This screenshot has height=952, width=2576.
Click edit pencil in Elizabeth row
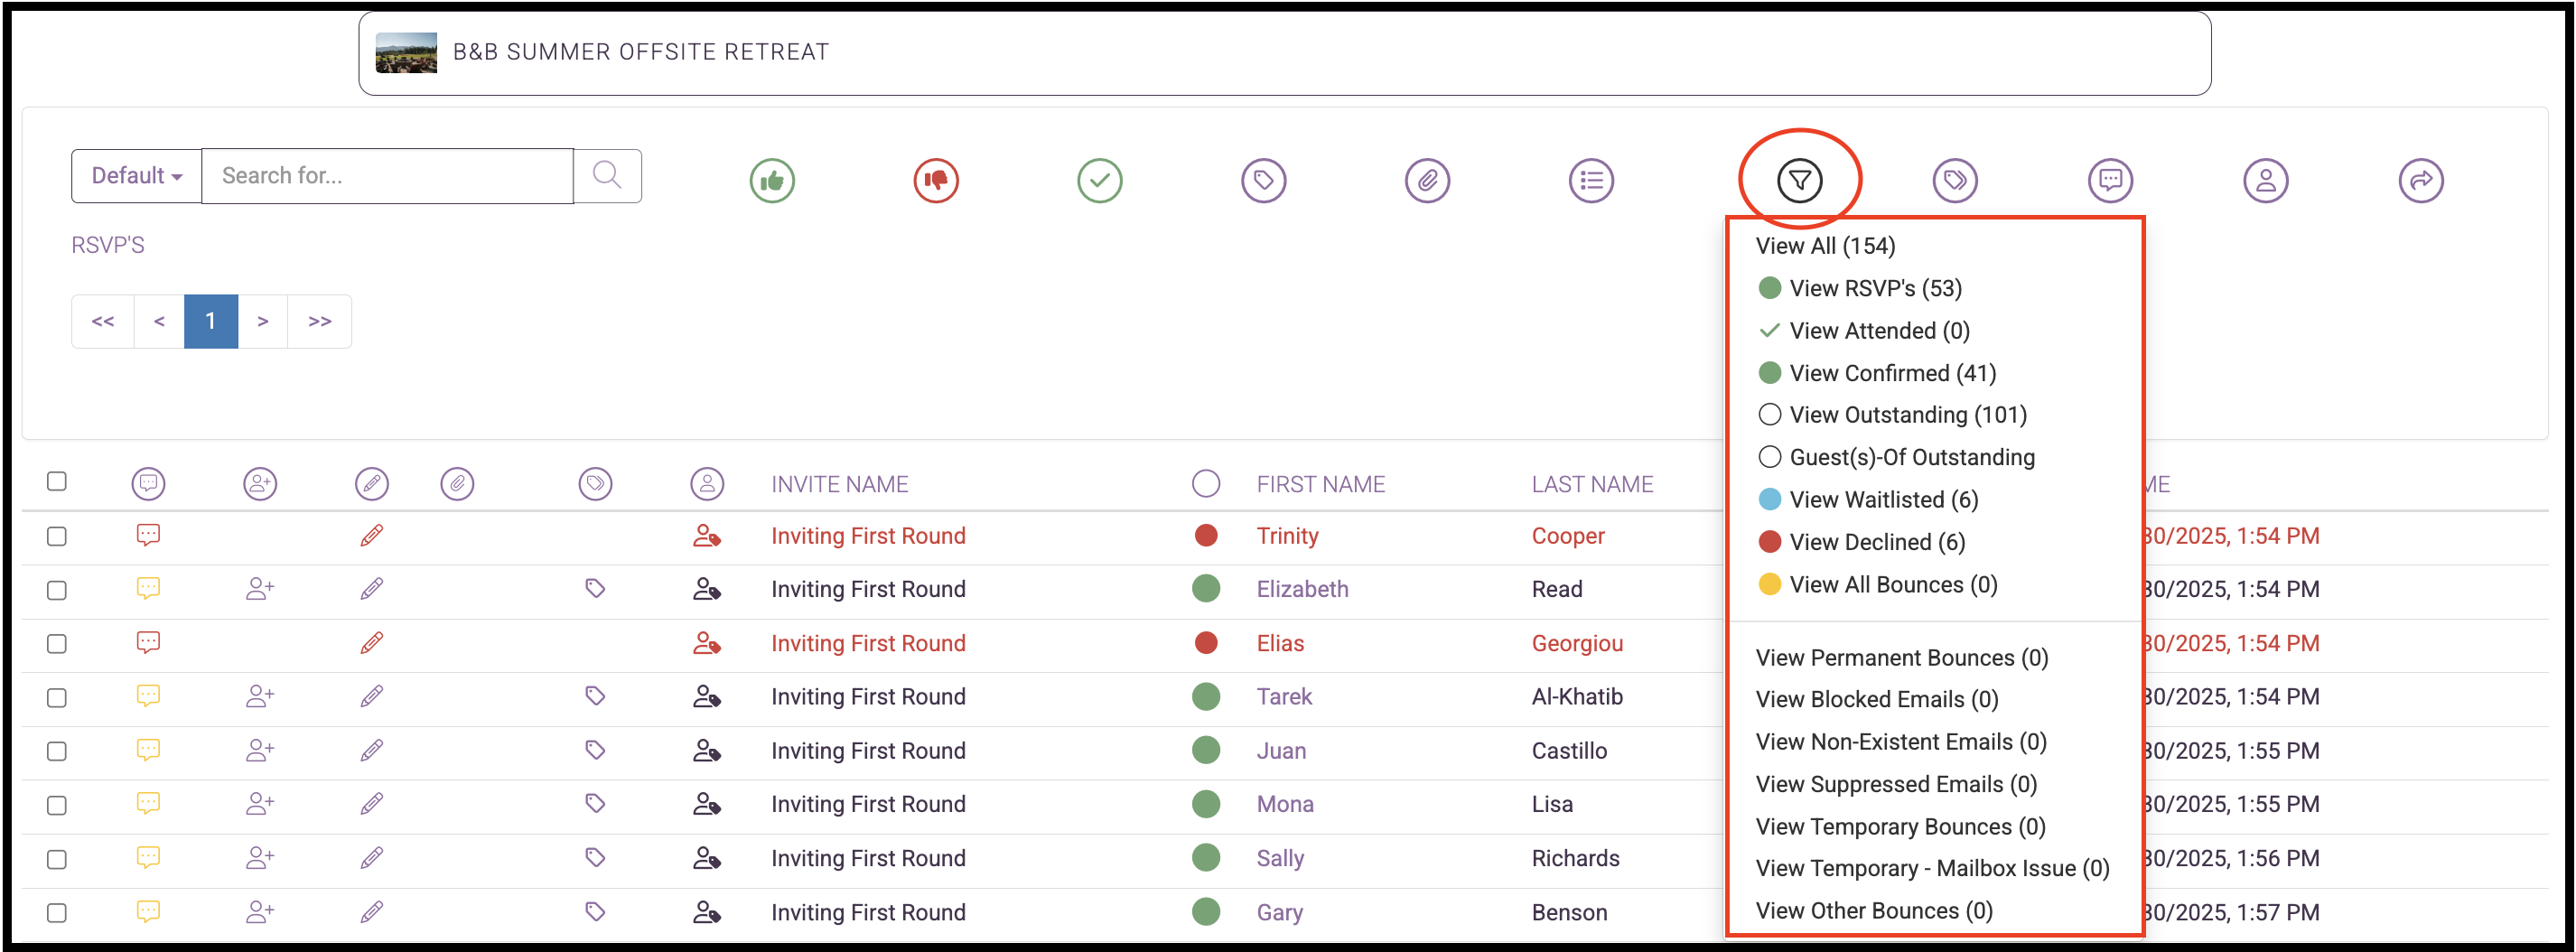tap(372, 589)
